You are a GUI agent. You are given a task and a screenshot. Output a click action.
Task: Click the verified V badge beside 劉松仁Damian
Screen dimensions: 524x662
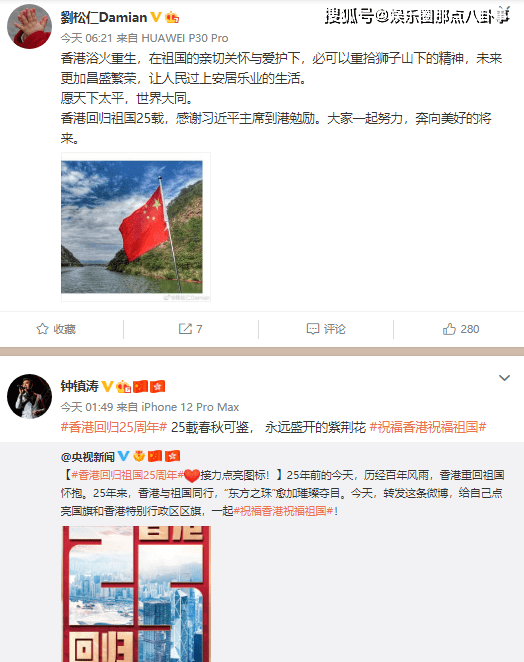coord(156,17)
